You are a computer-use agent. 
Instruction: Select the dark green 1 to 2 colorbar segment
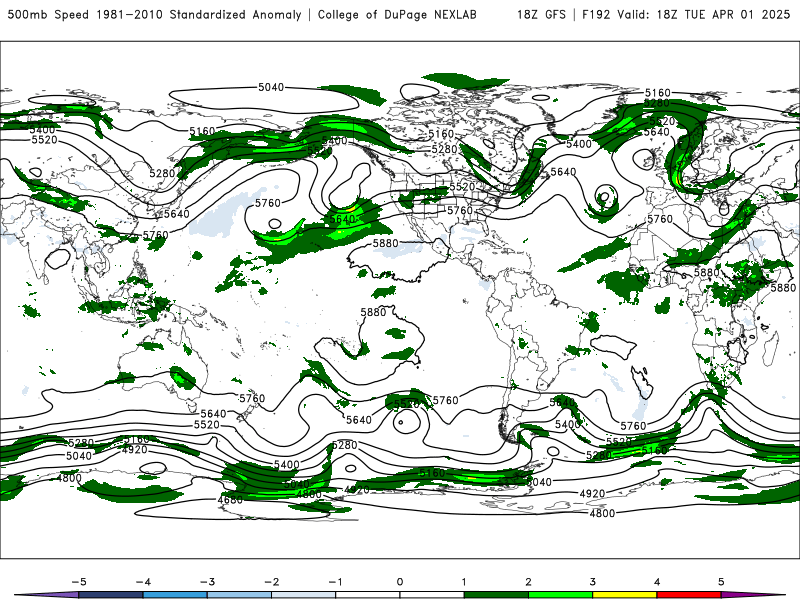click(496, 595)
